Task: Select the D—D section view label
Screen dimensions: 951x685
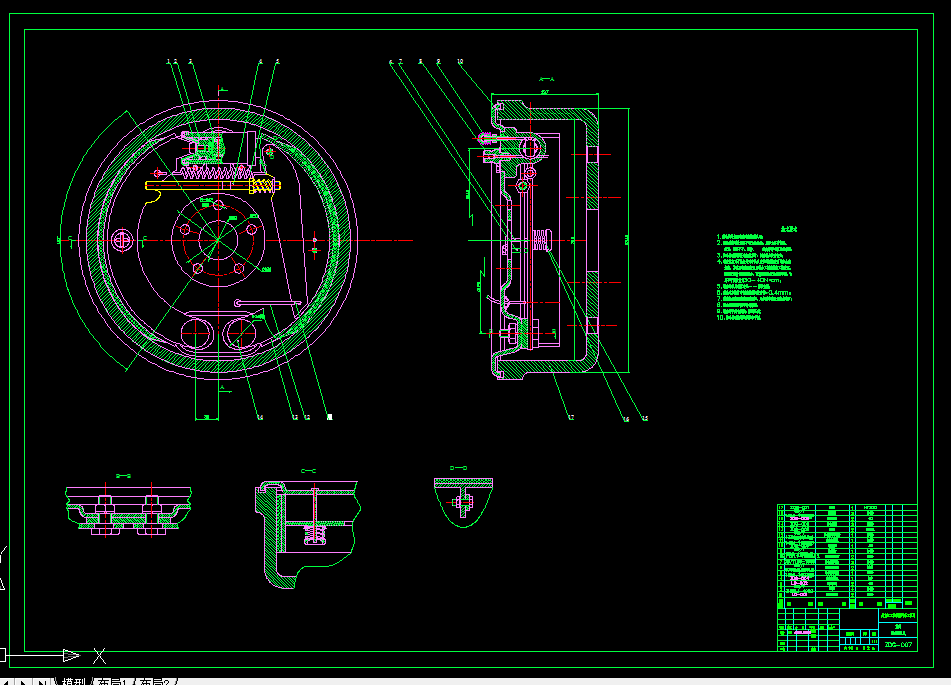Action: (x=459, y=468)
